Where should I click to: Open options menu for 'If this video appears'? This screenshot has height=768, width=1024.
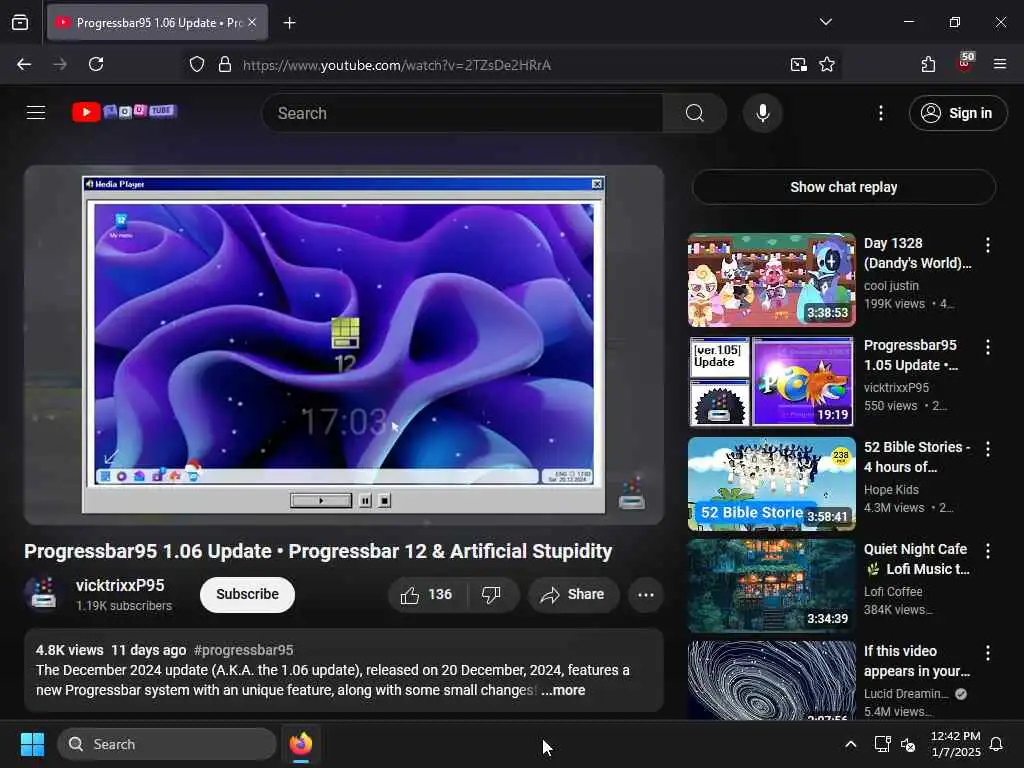coord(987,652)
